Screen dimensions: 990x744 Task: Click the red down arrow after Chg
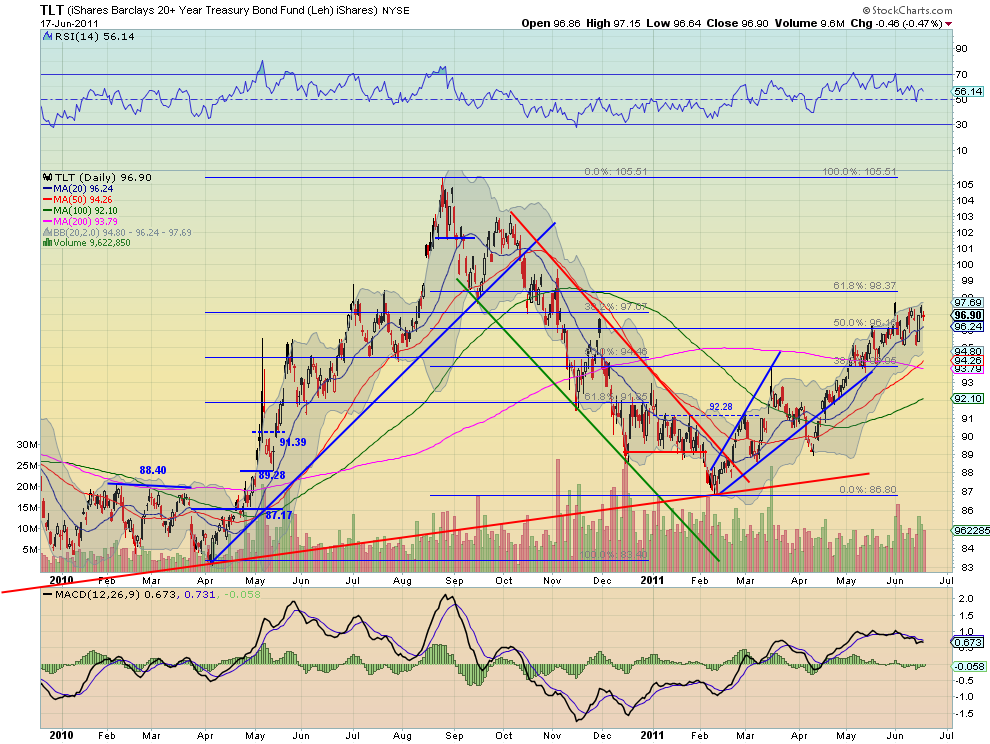click(949, 24)
